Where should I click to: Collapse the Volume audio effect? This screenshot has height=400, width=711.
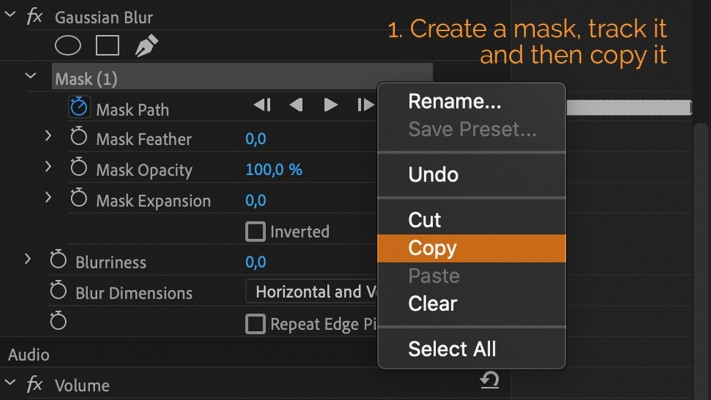point(10,383)
